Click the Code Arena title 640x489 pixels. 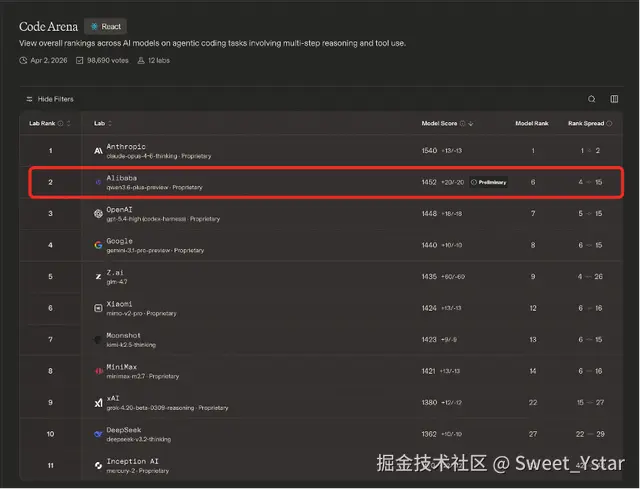tap(48, 27)
